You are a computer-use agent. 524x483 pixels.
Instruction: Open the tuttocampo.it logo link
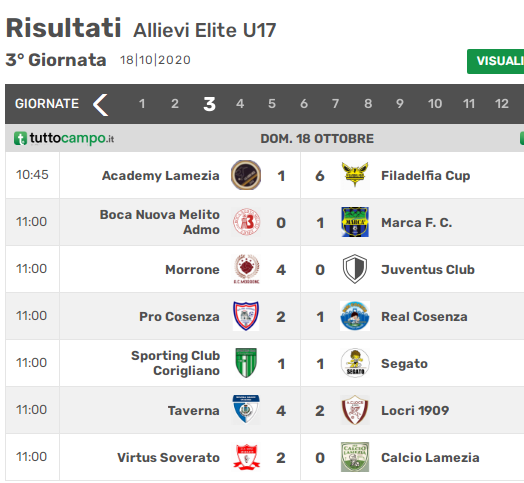point(64,138)
